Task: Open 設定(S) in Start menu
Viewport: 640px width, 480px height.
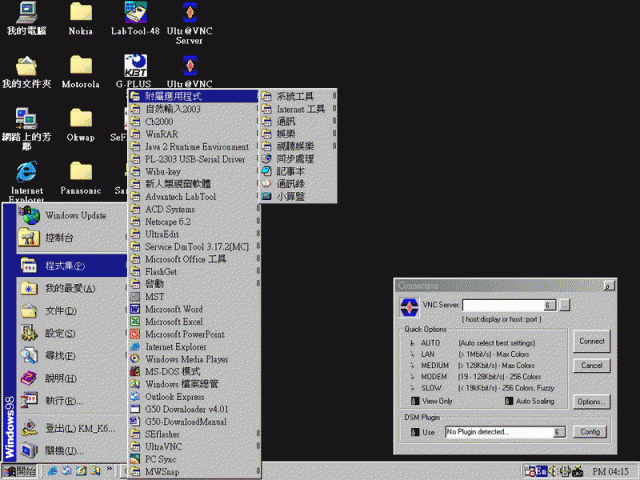Action: (72, 333)
